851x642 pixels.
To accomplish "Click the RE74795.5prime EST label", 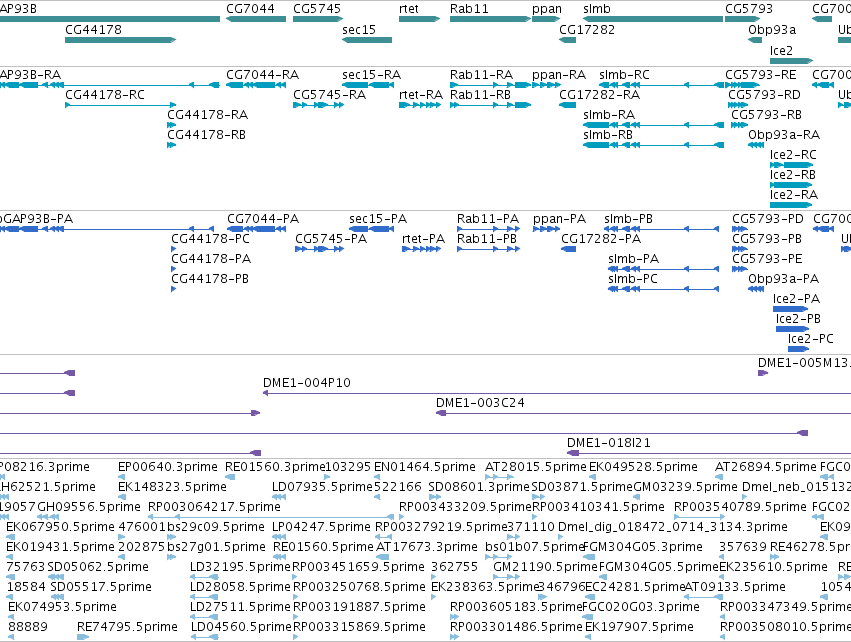I will [127, 627].
